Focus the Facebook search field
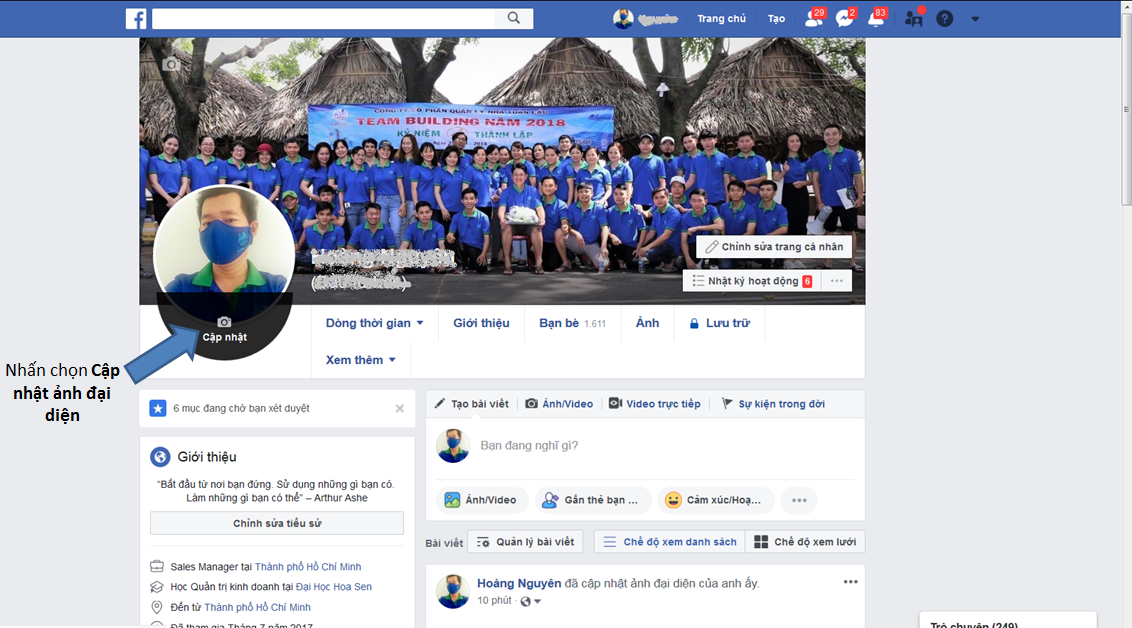Viewport: 1132px width, 628px height. coord(323,19)
